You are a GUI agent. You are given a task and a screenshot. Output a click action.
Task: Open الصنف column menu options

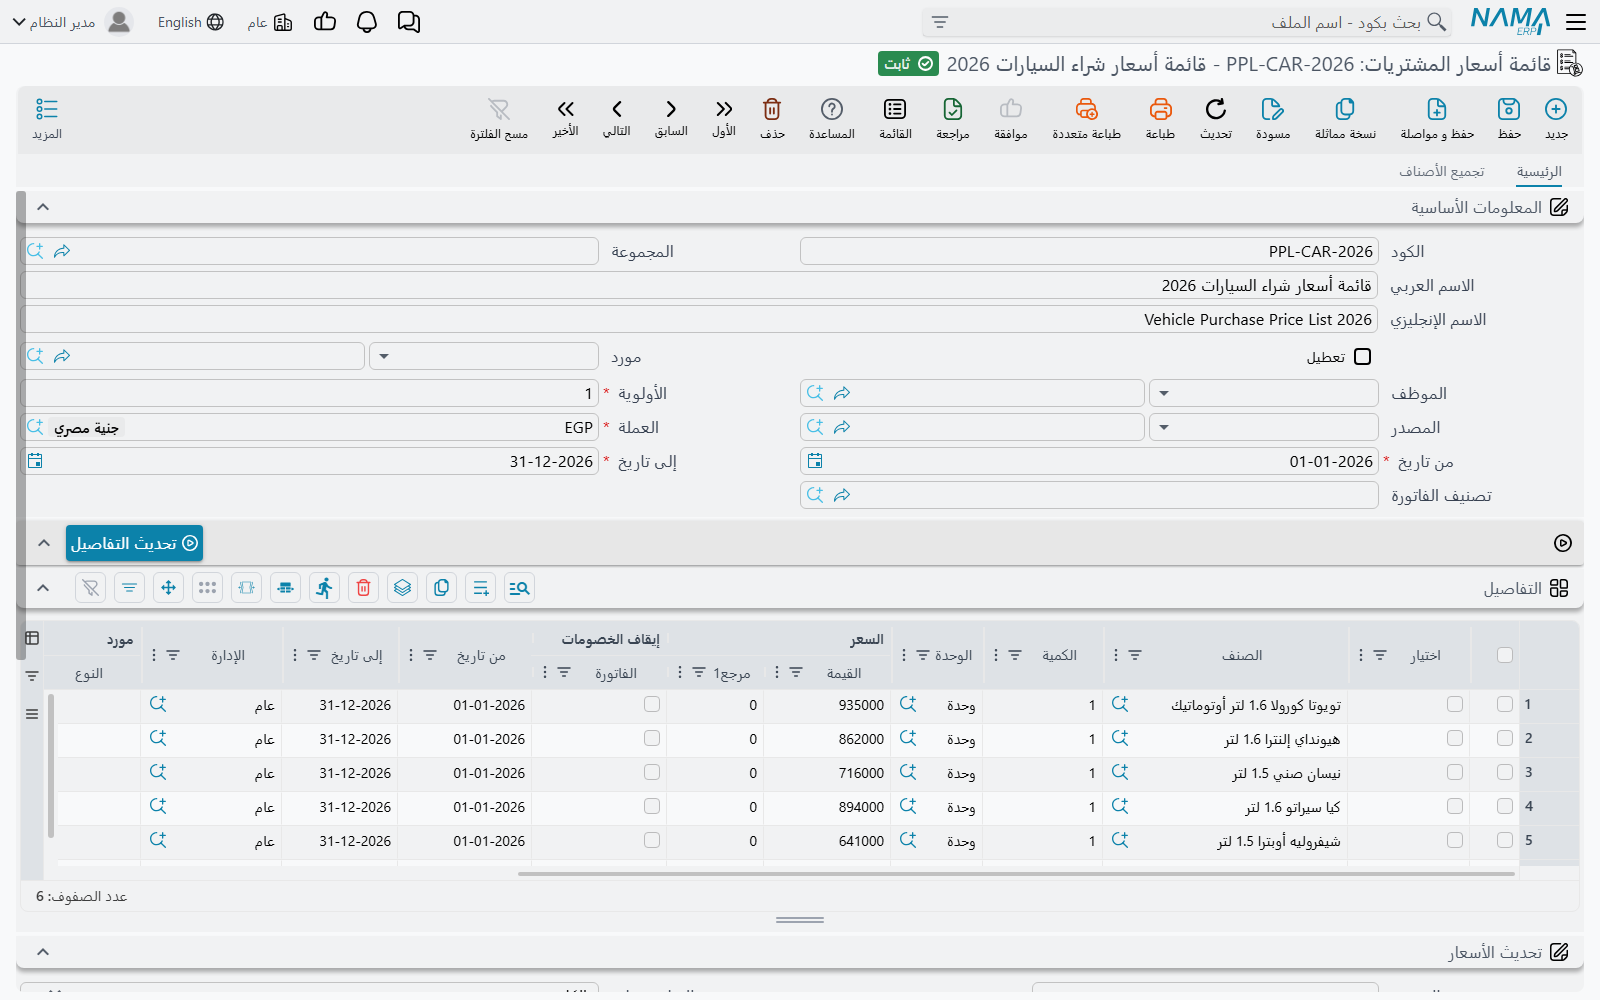click(x=1116, y=655)
